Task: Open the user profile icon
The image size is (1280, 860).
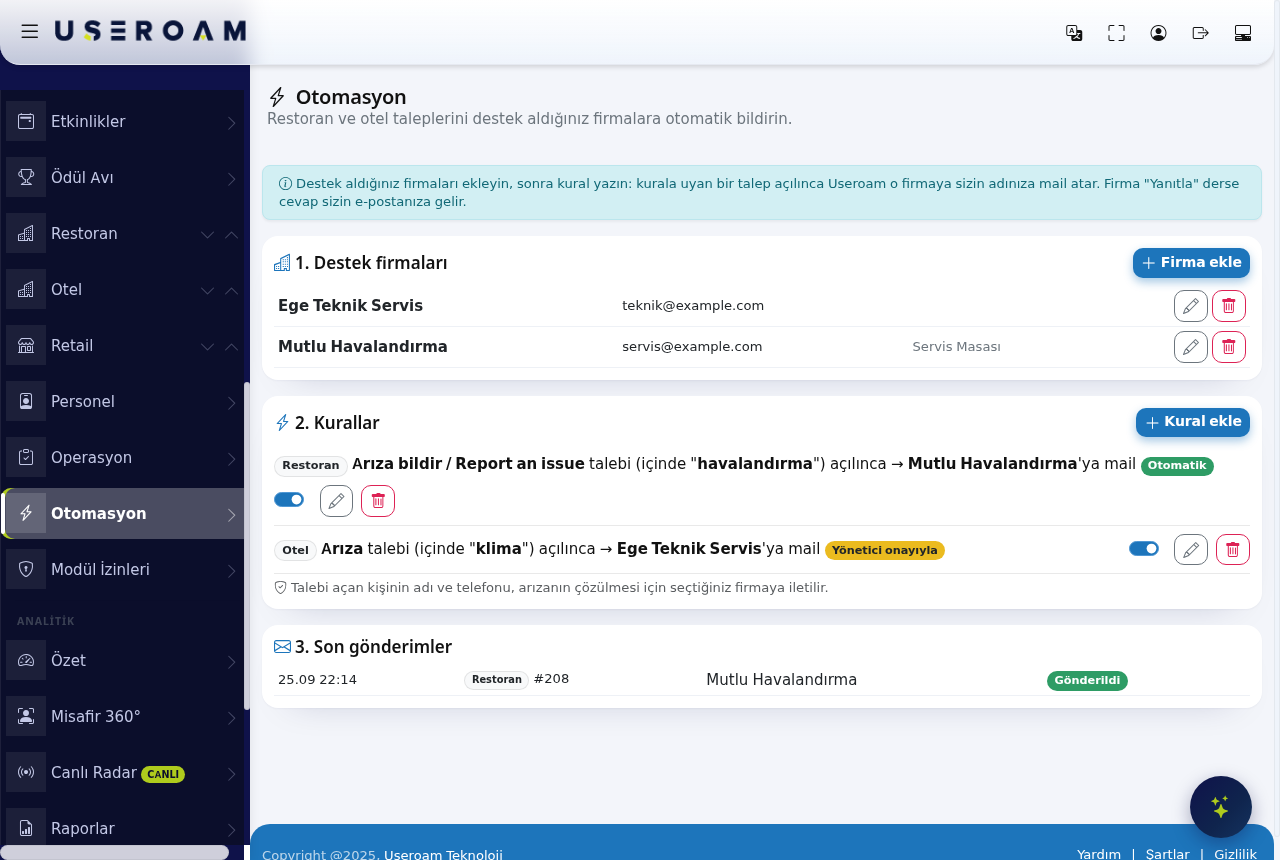Action: point(1158,33)
